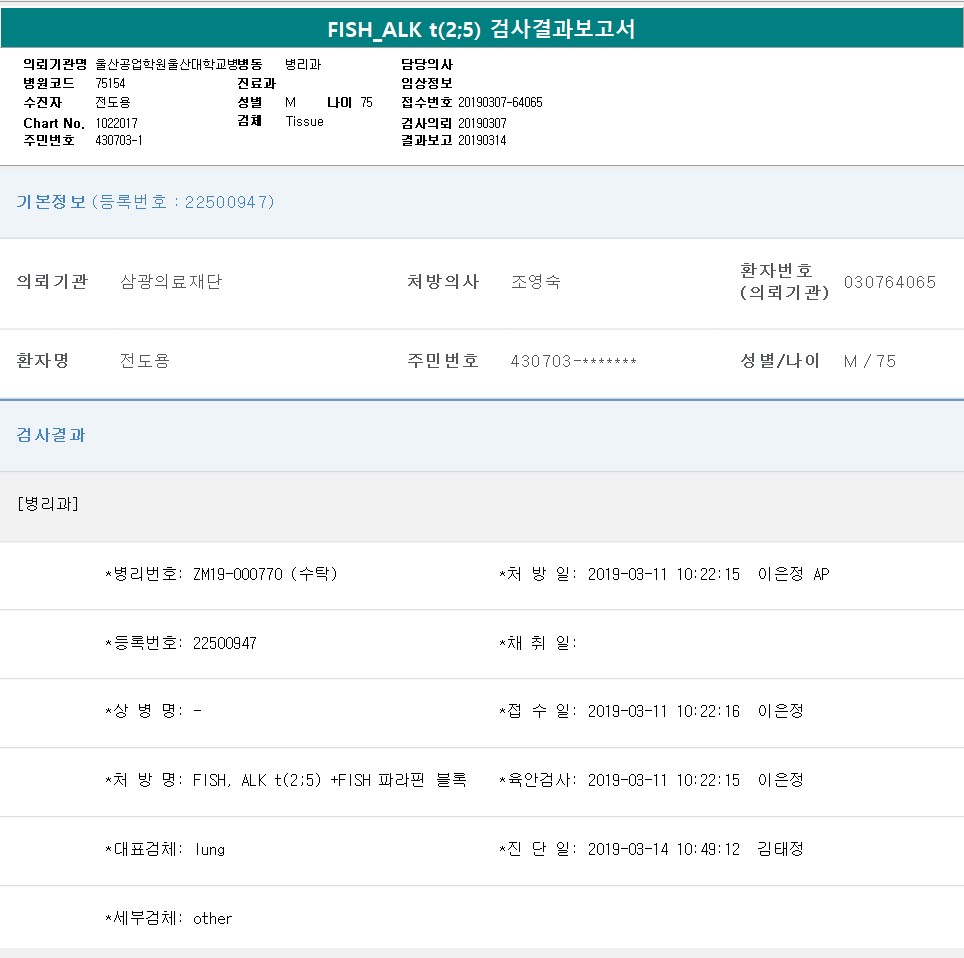Image resolution: width=964 pixels, height=958 pixels.
Task: Select the 의뢰기관 삼광의료재단 value
Action: tap(170, 282)
